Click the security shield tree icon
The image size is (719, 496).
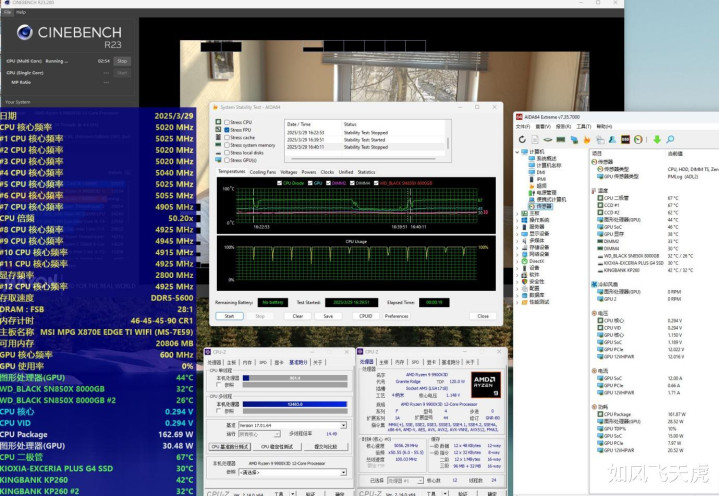coord(524,281)
